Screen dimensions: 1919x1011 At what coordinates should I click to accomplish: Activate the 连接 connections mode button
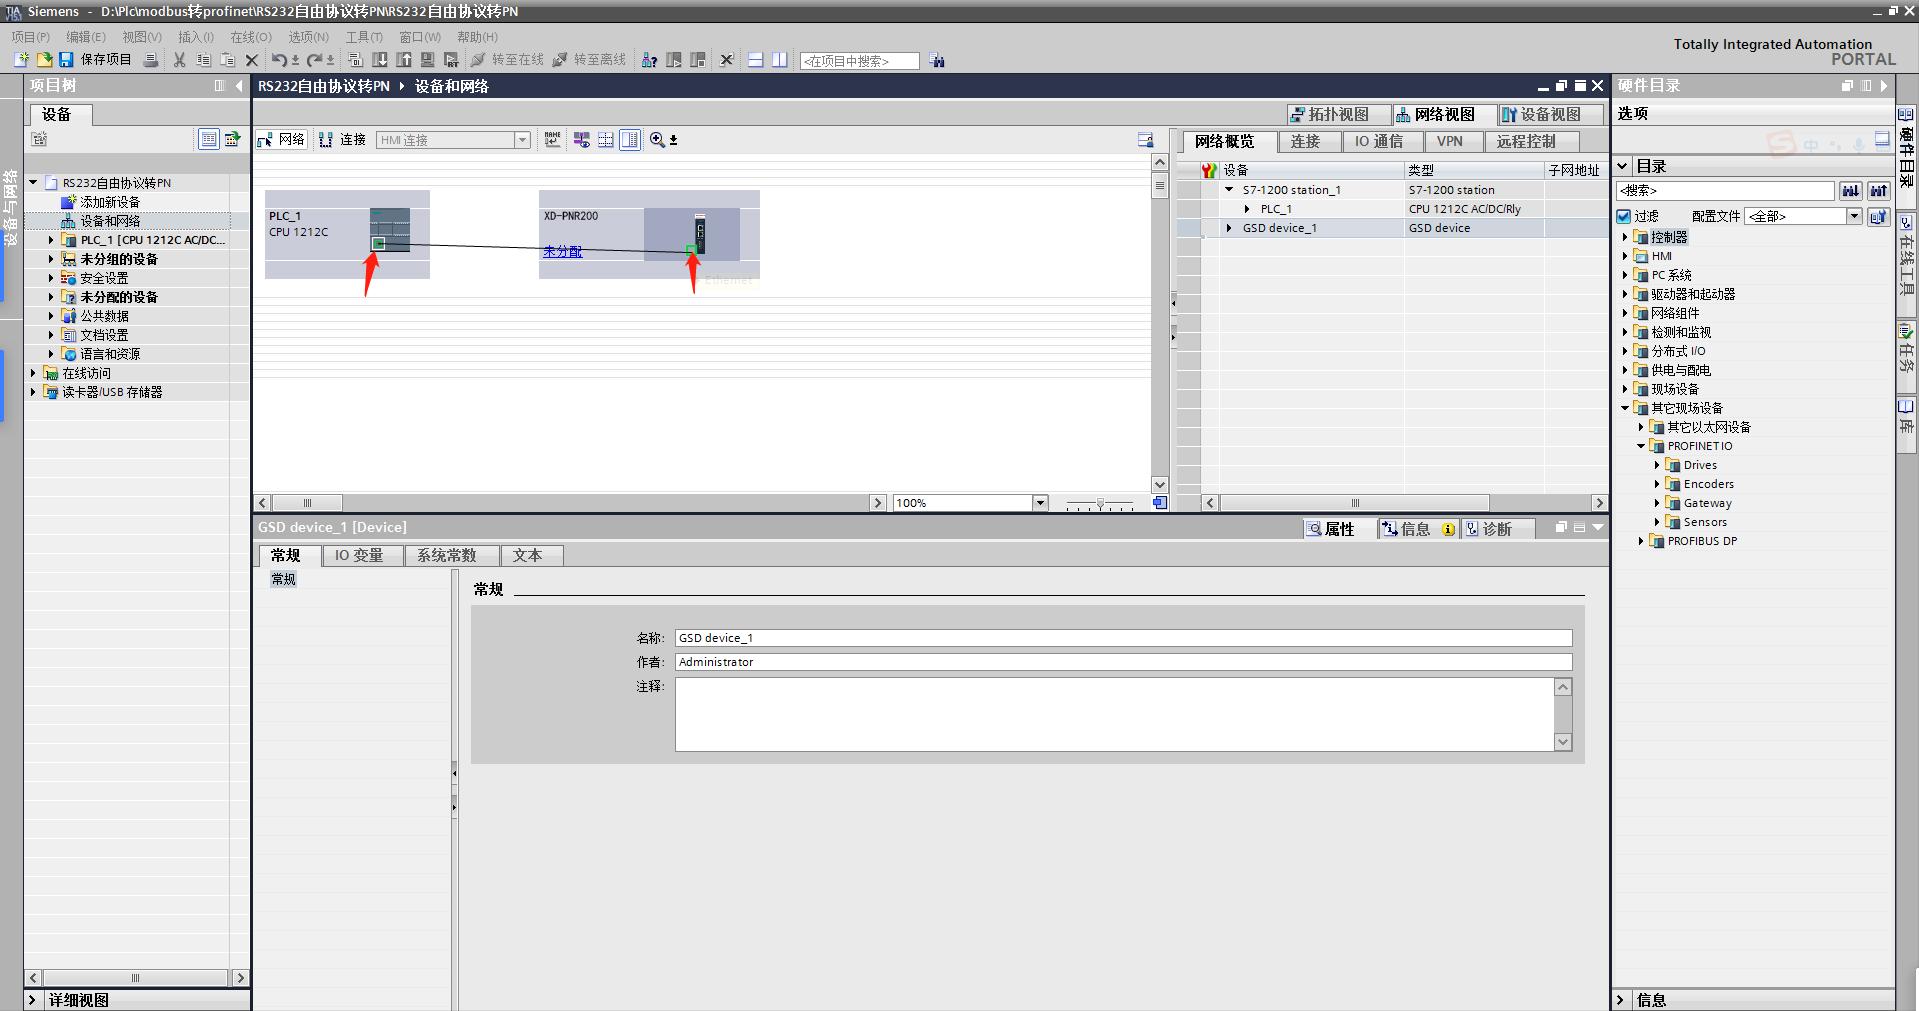point(343,140)
